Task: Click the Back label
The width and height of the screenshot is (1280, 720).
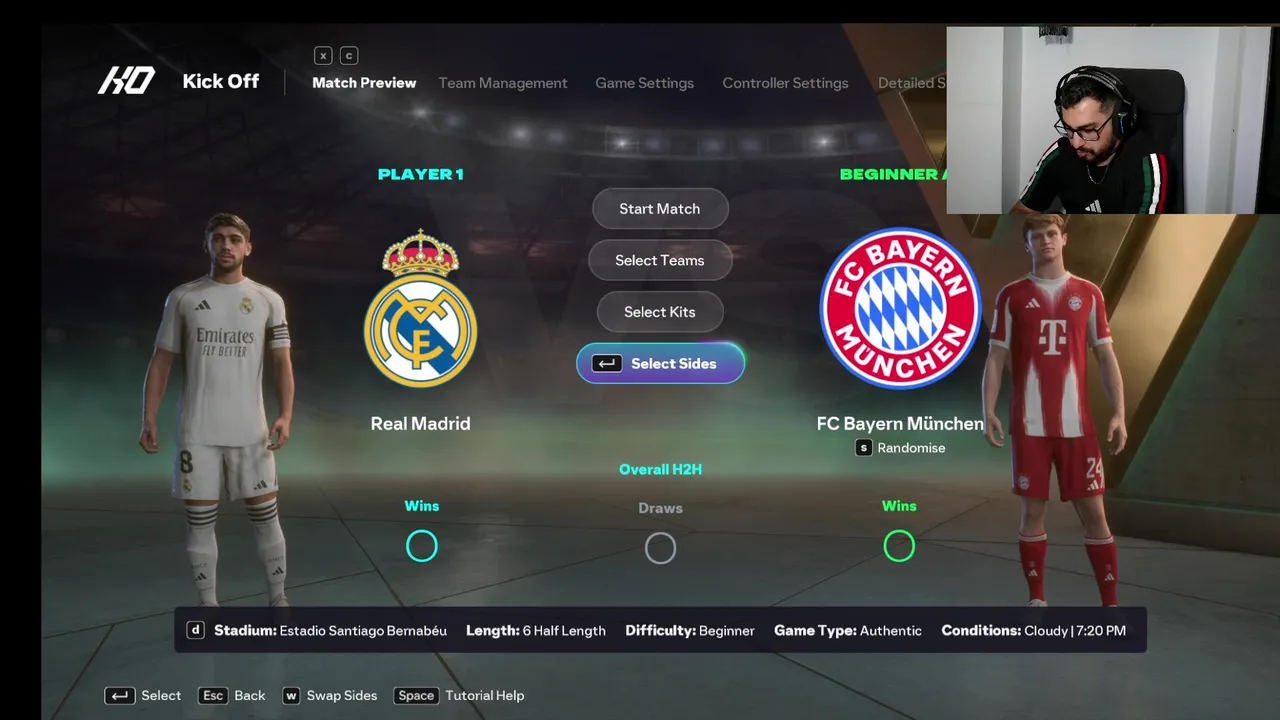Action: click(250, 696)
